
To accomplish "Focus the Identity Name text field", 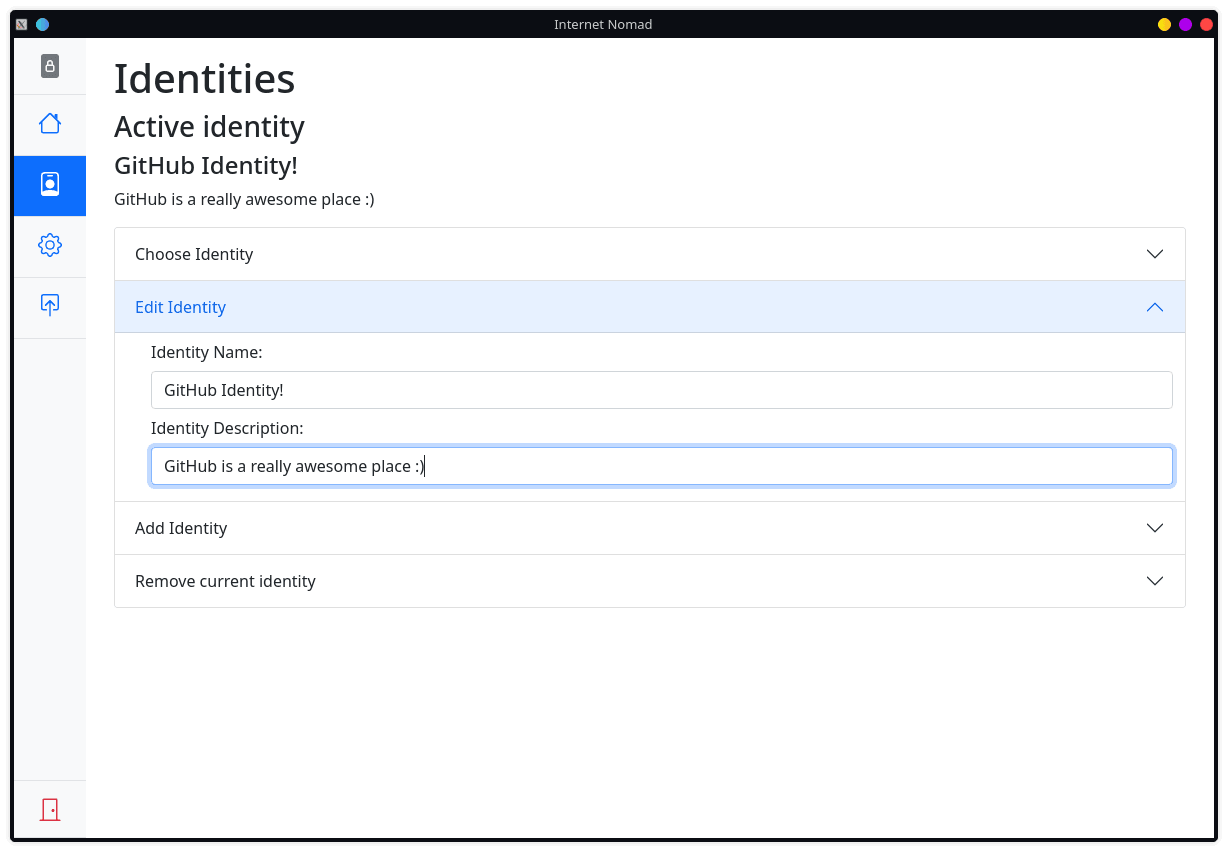I will (x=661, y=390).
